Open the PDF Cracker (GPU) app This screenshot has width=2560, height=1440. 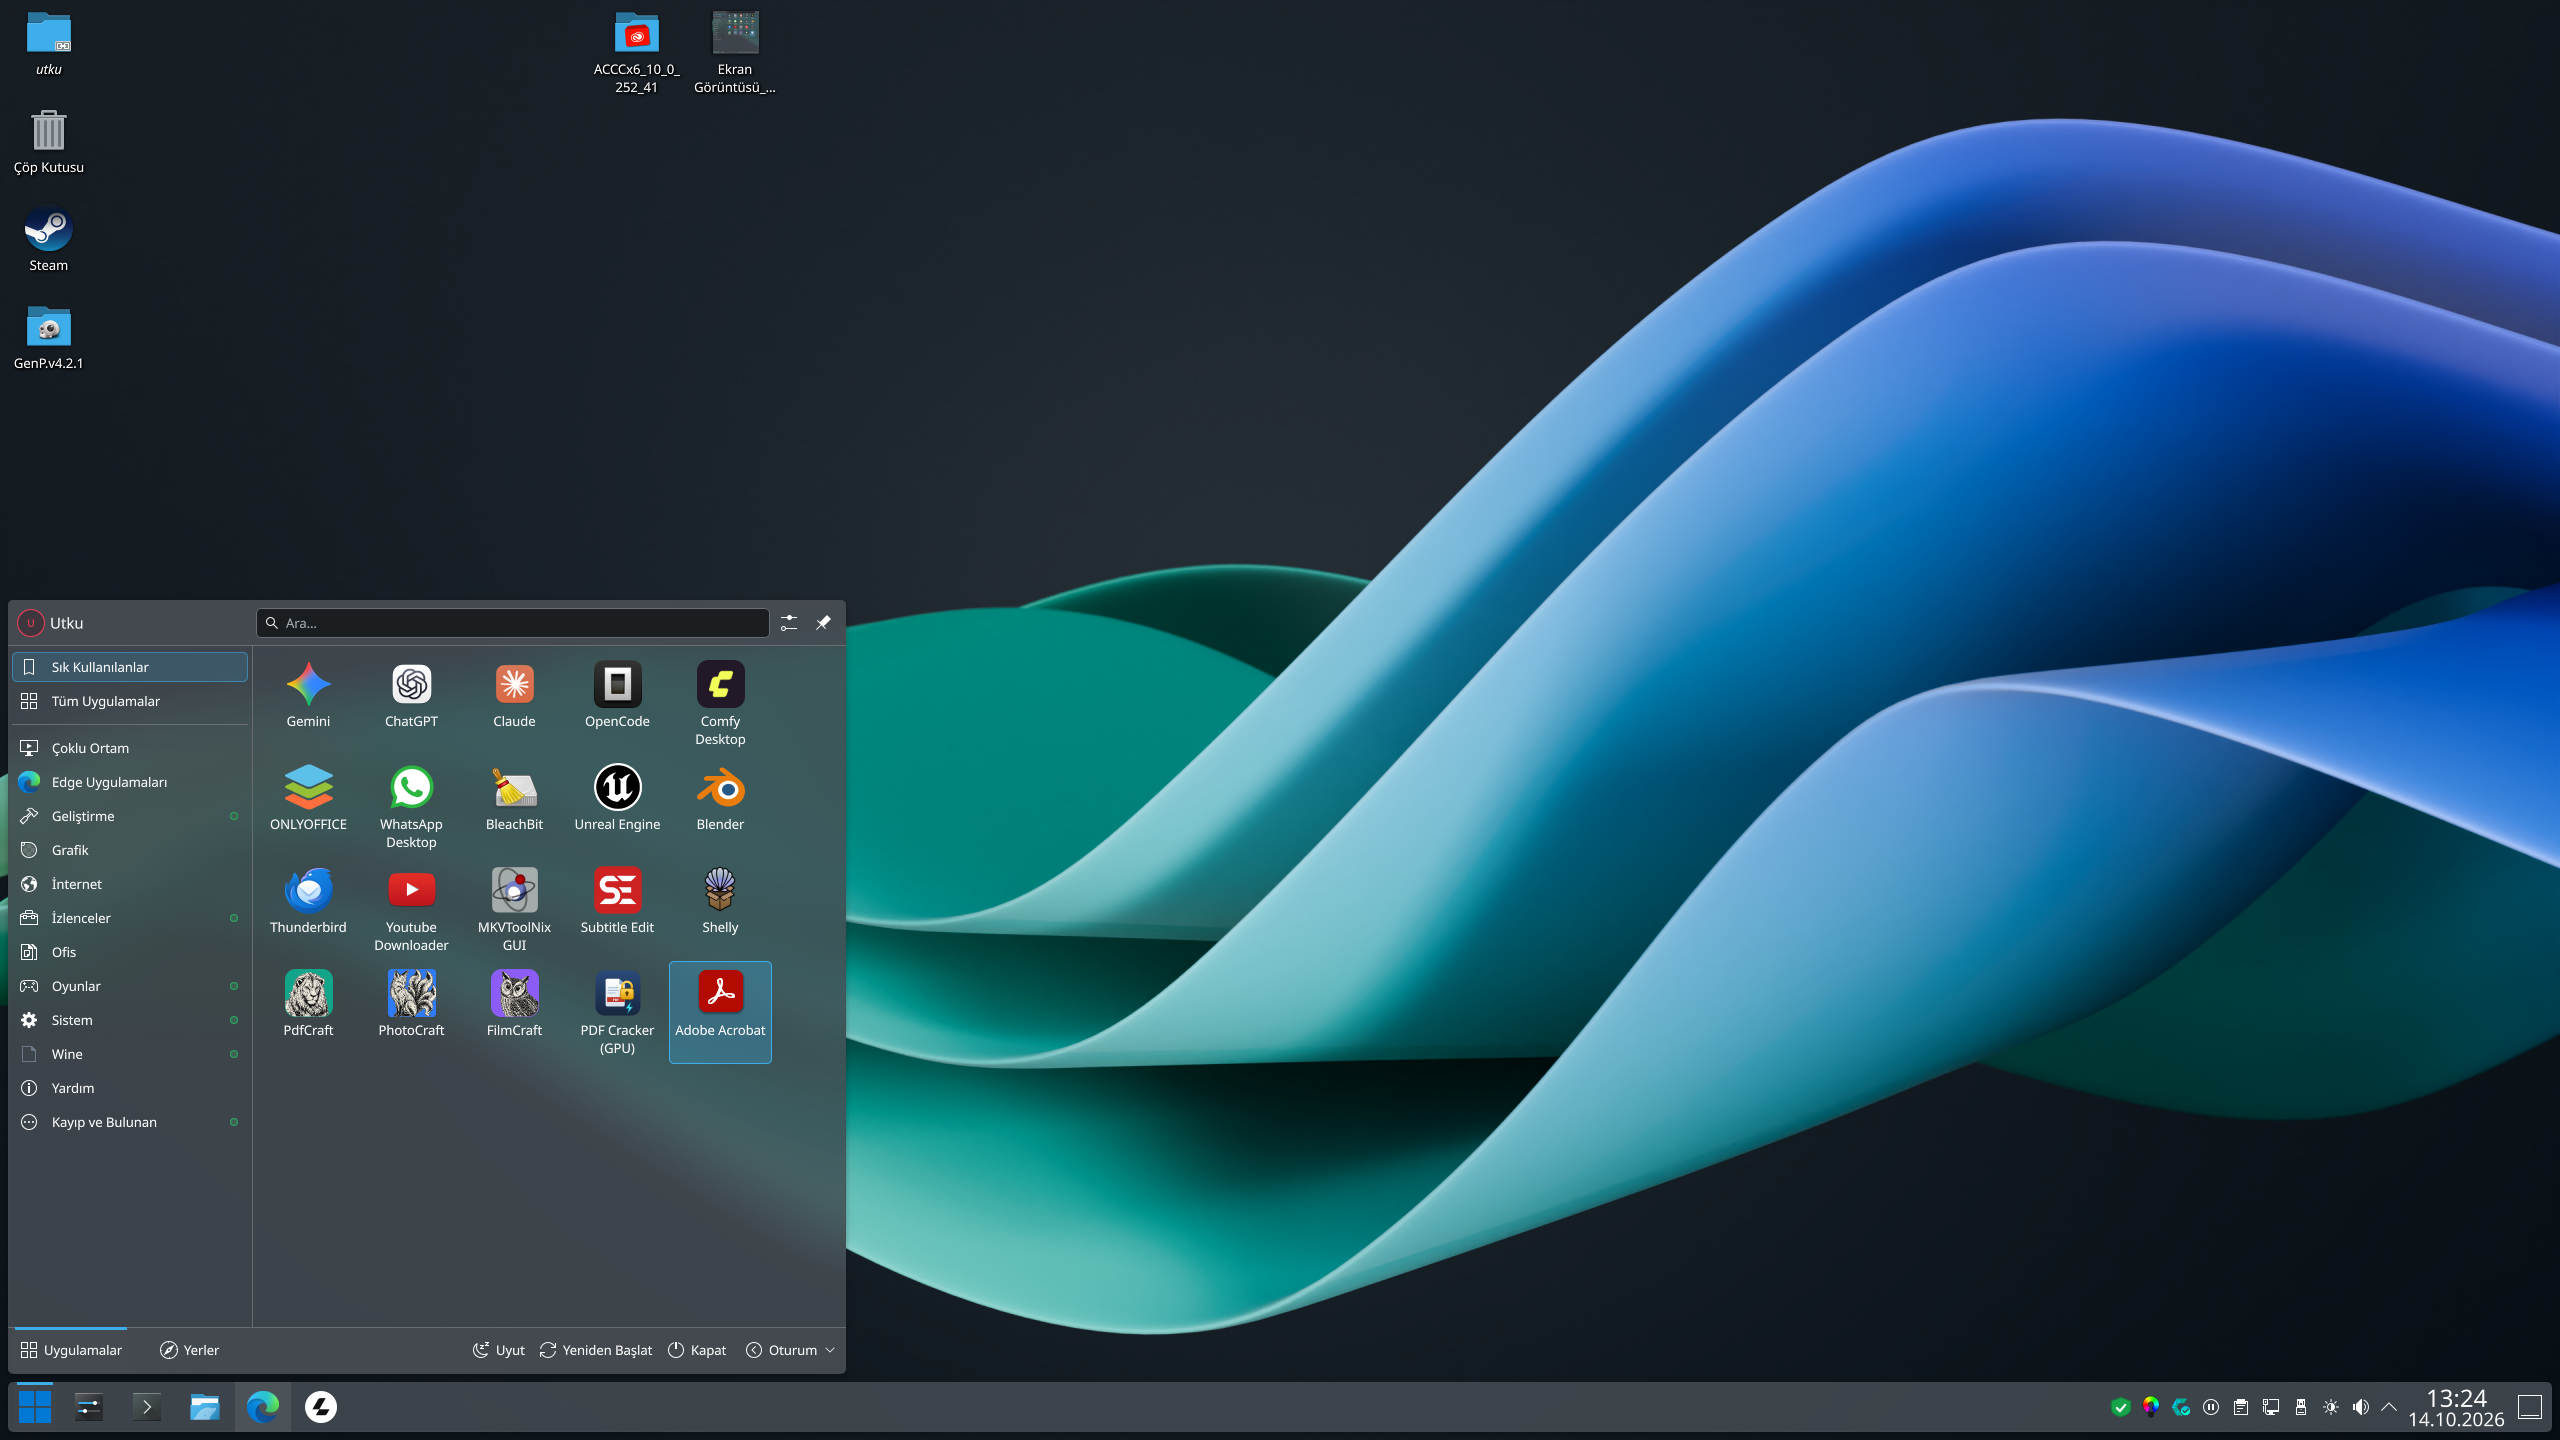point(617,1011)
